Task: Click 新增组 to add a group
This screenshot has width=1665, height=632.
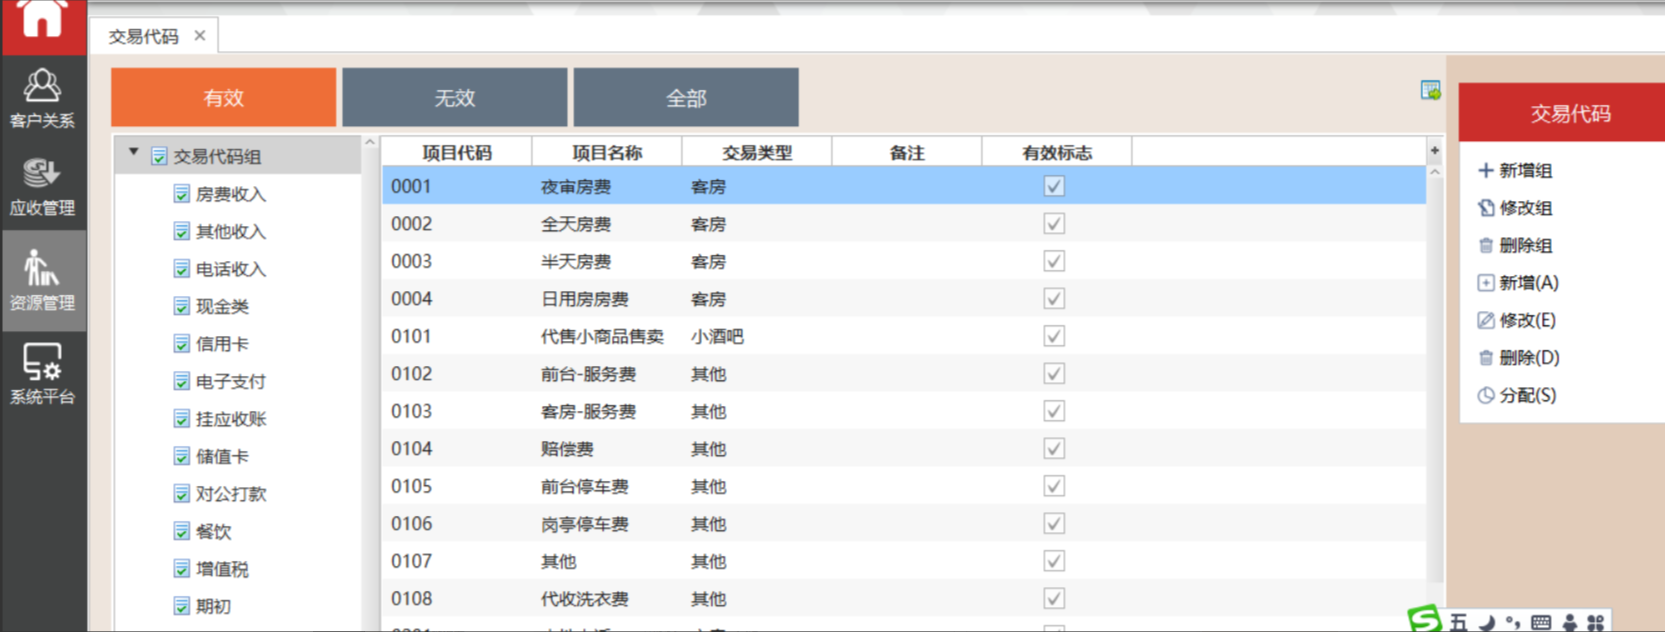Action: 1515,171
